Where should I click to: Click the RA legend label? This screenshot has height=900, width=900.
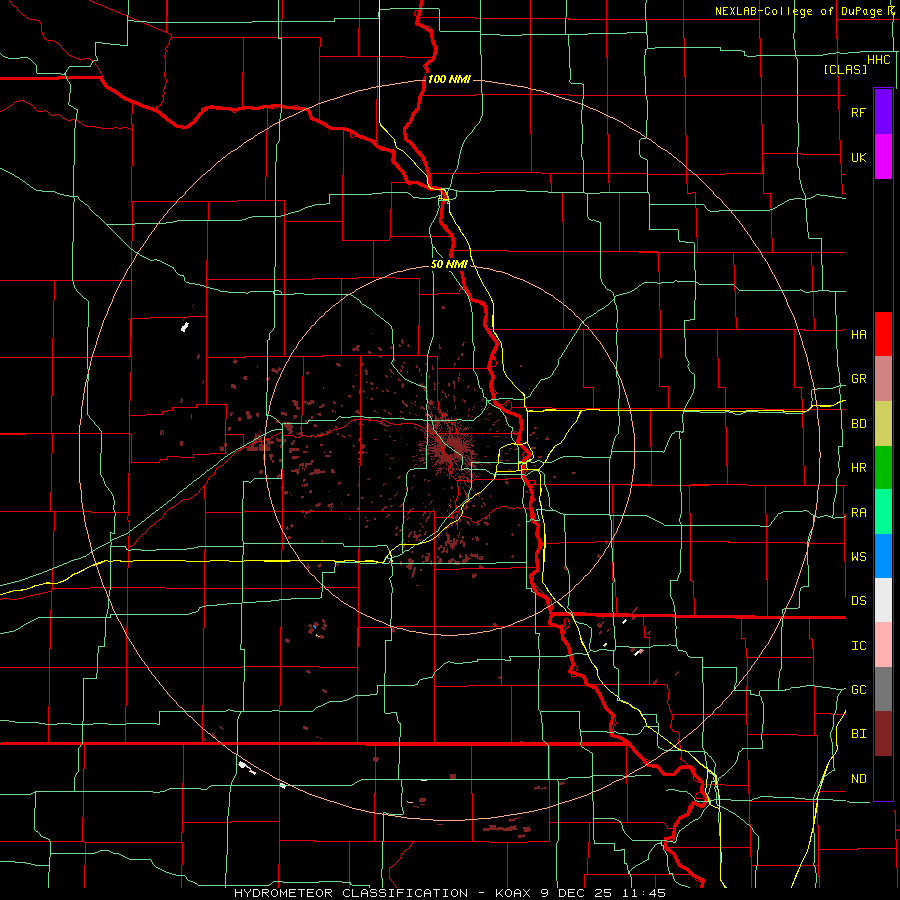(858, 512)
